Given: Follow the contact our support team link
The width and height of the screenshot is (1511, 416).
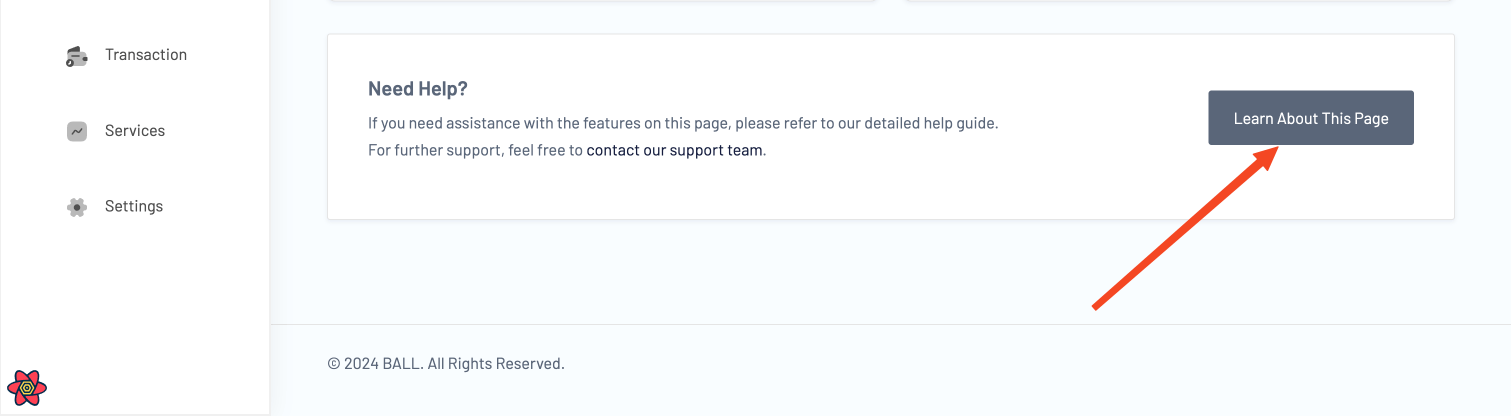Looking at the screenshot, I should (674, 151).
